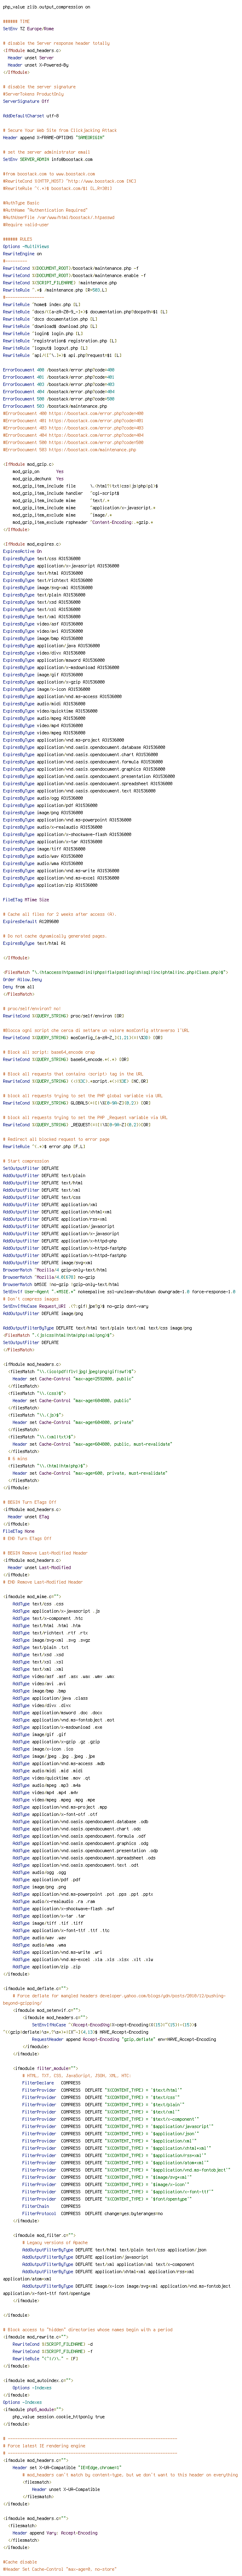Image resolution: width=242 pixels, height=2576 pixels.
Task: Select the 'SetEnv TZ Europe/Rome' line
Action: point(28,29)
